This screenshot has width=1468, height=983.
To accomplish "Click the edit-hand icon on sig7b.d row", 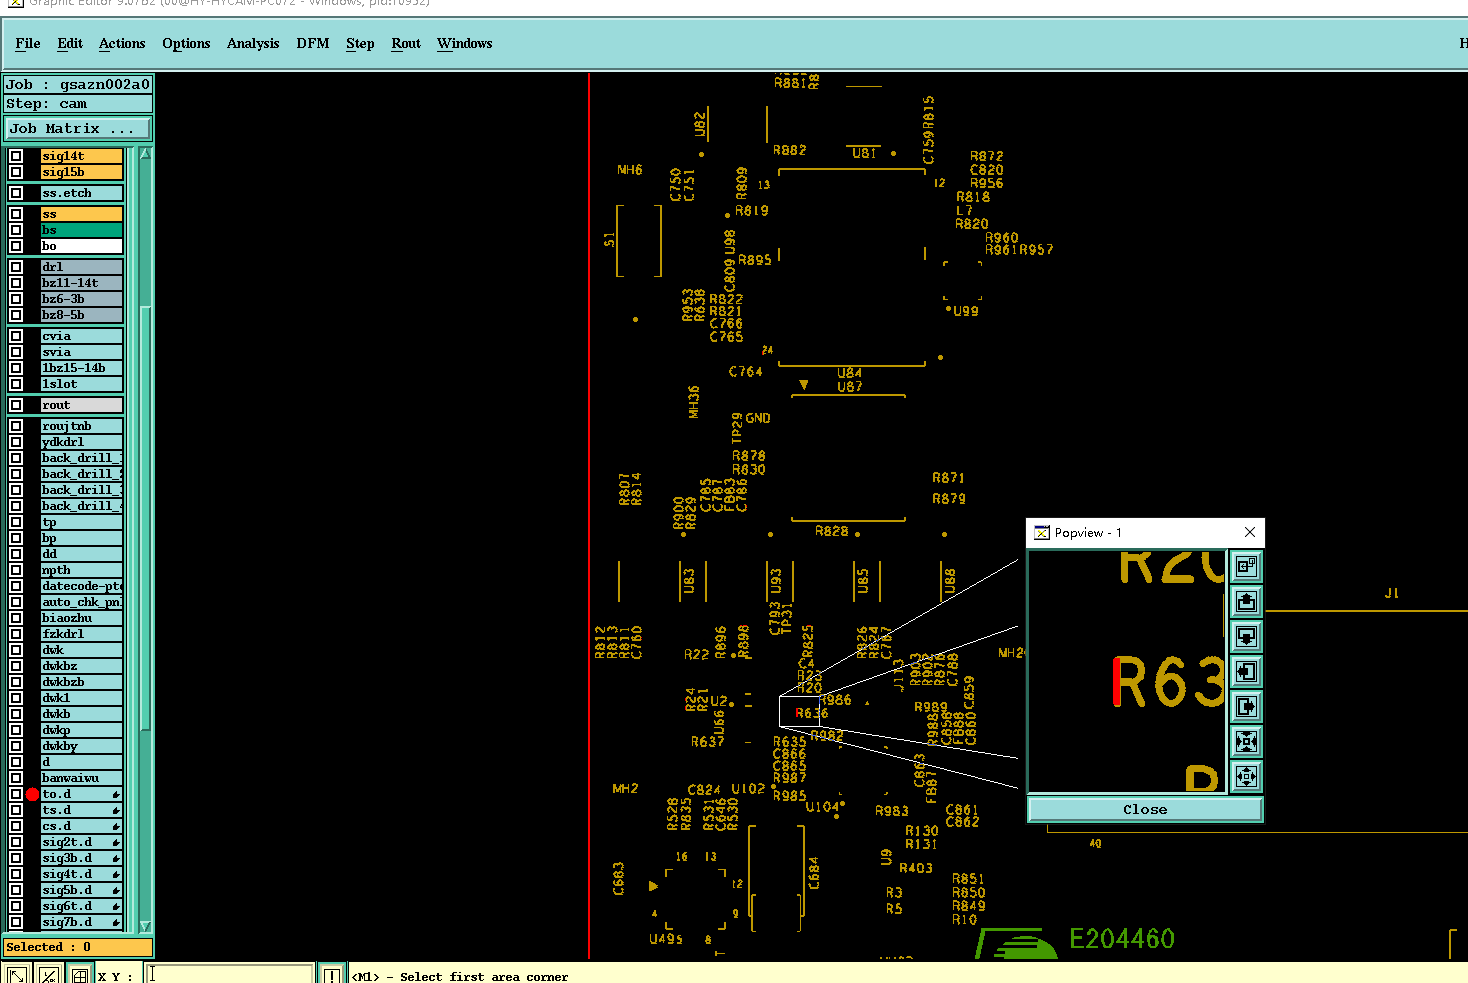I will click(116, 923).
